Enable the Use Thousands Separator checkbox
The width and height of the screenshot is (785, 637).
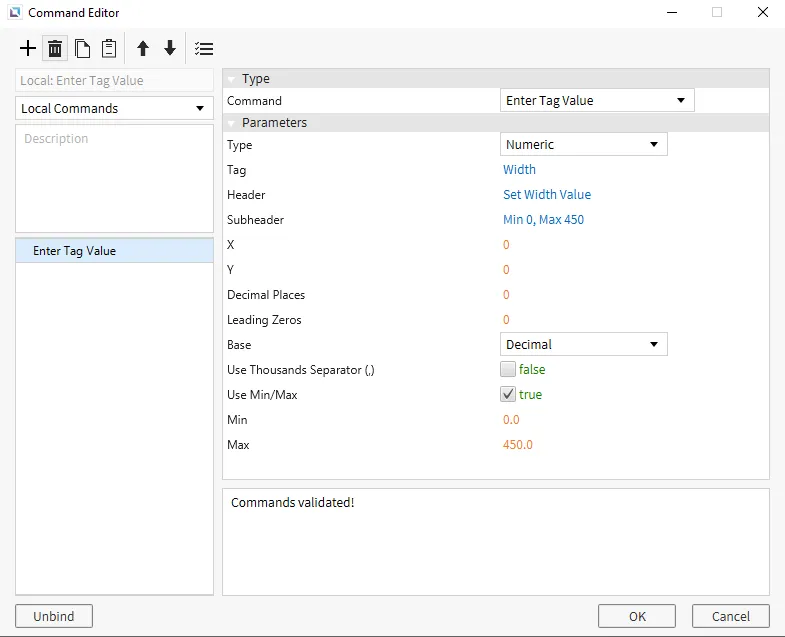pyautogui.click(x=508, y=370)
